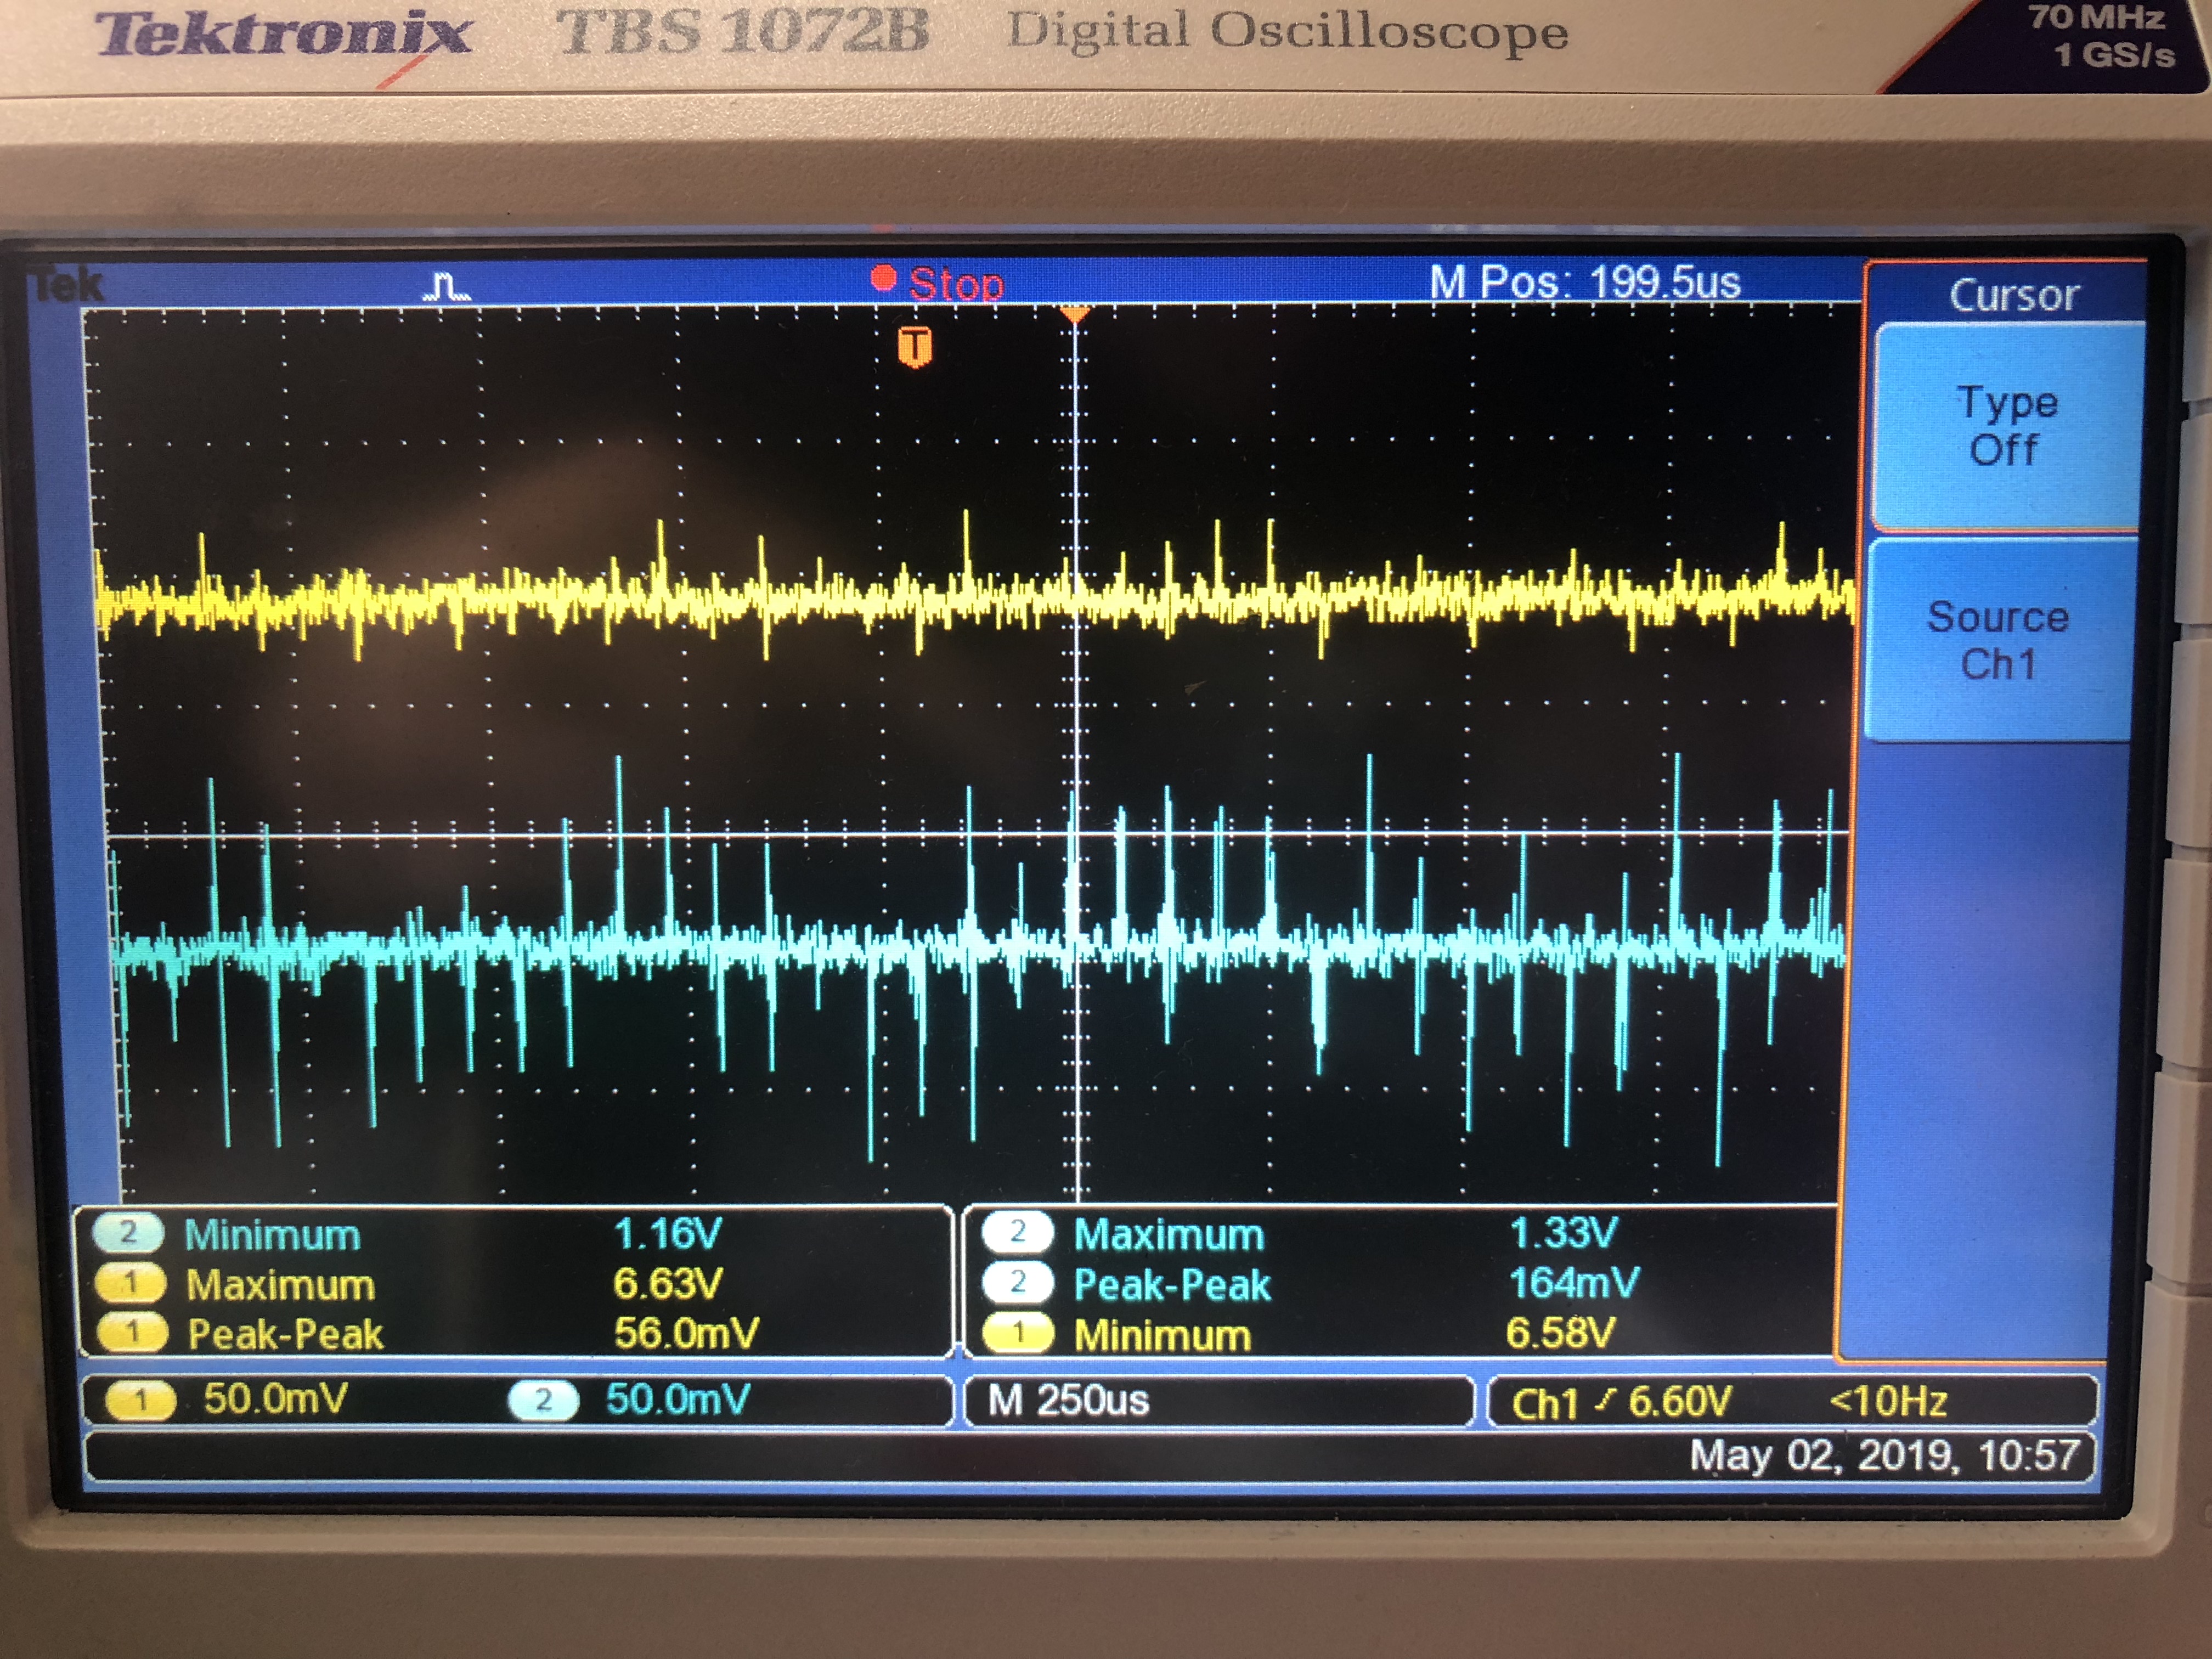Click the orange horizontal trigger arrow marker
2212x1659 pixels.
[x=1075, y=315]
